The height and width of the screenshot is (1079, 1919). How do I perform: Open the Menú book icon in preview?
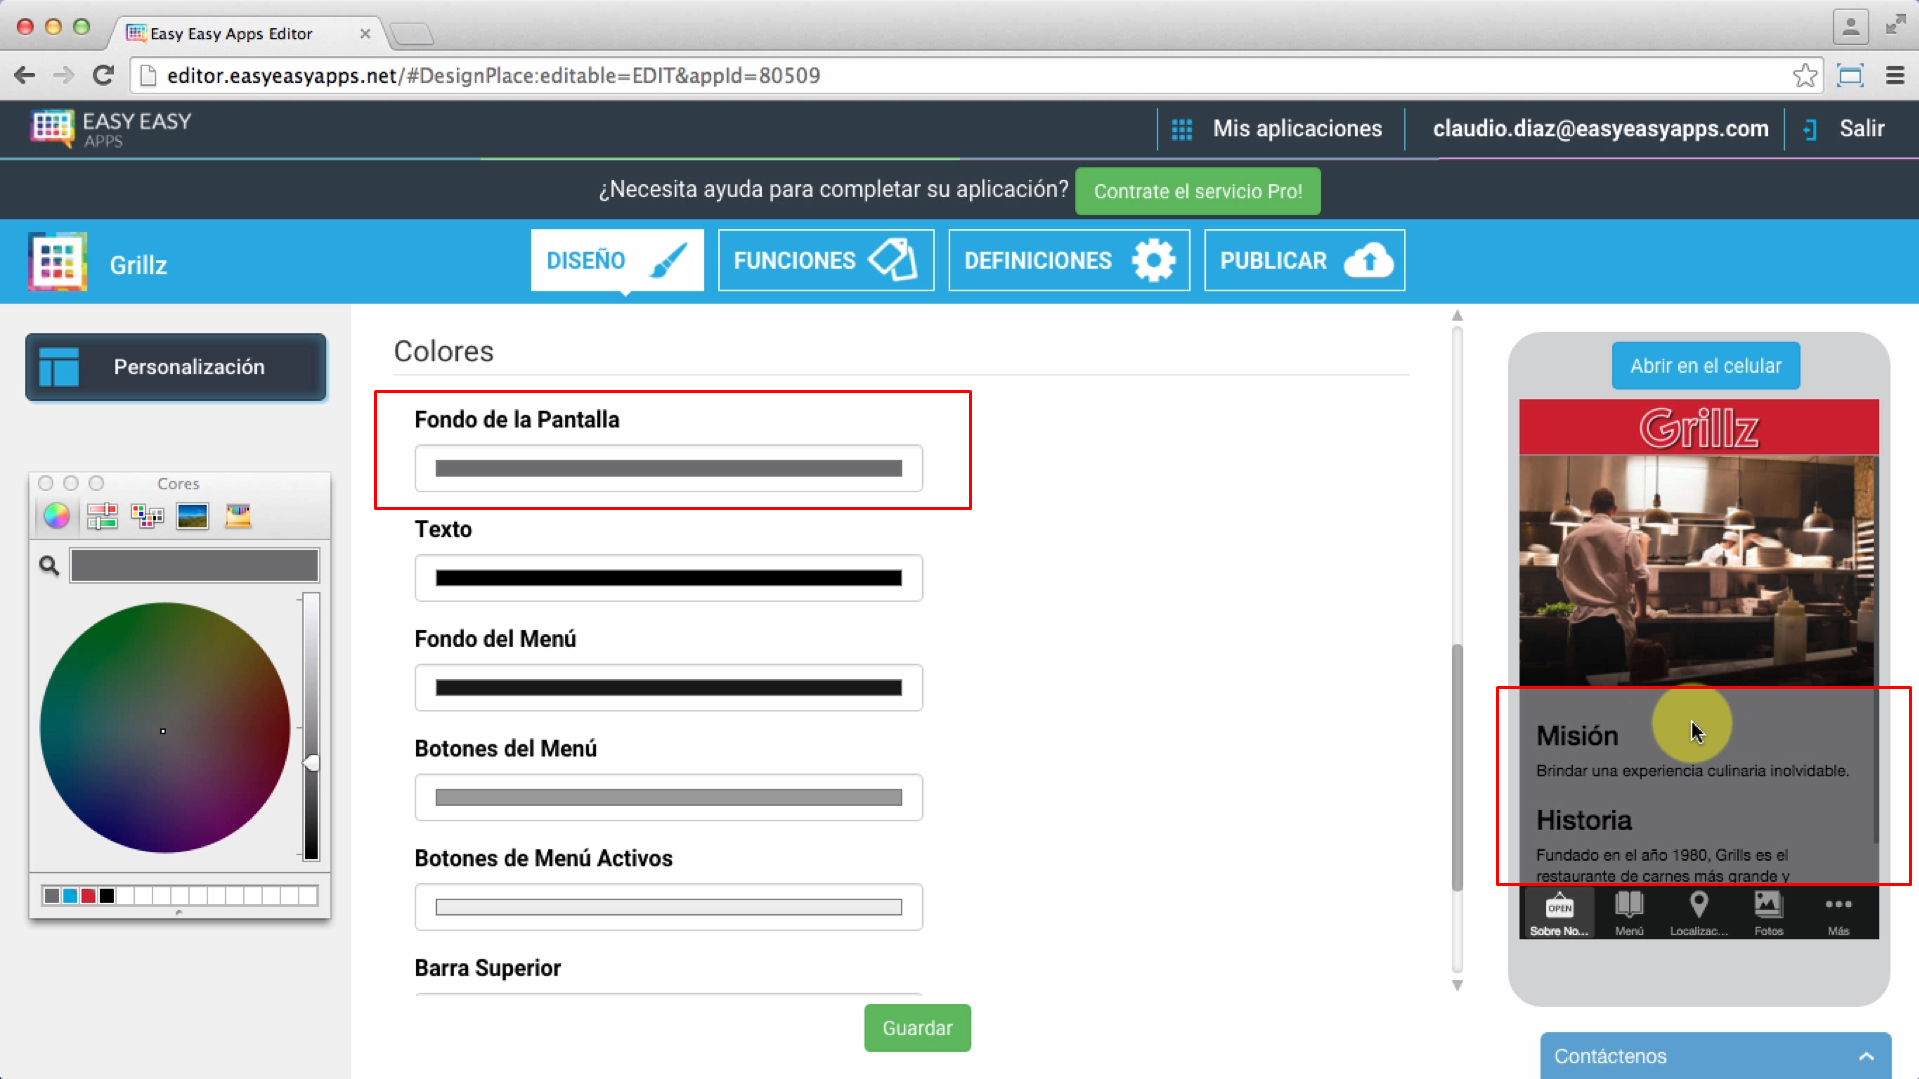(1629, 912)
